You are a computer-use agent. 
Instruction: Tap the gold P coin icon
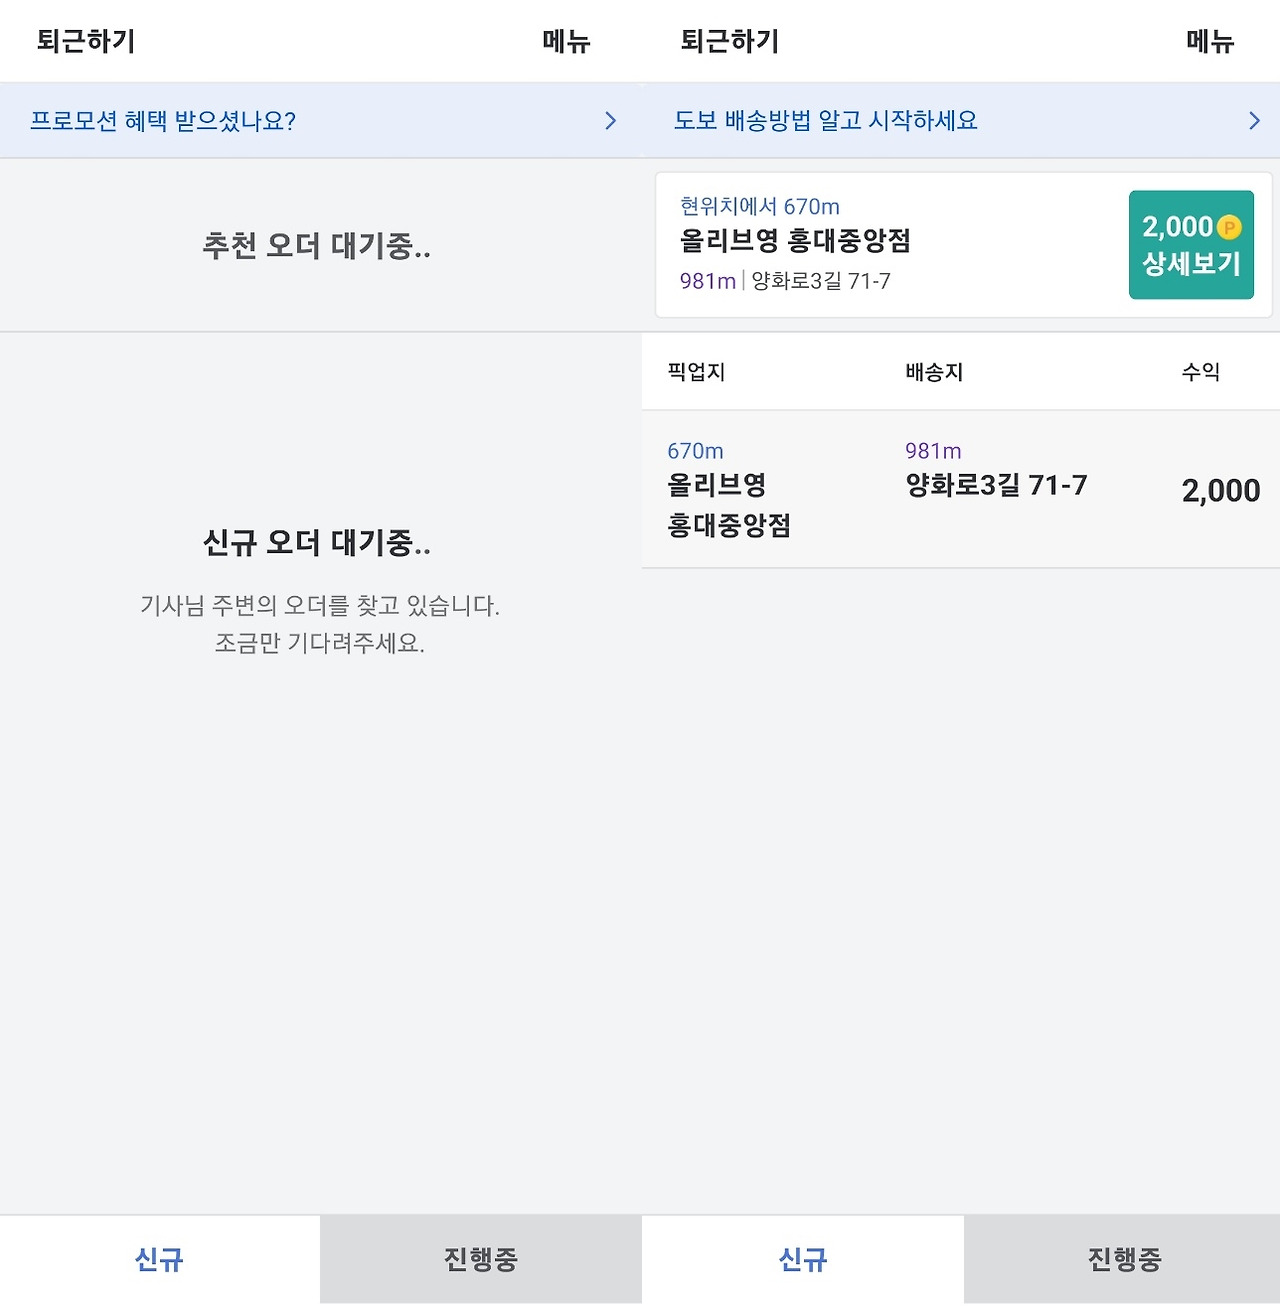tap(1229, 228)
